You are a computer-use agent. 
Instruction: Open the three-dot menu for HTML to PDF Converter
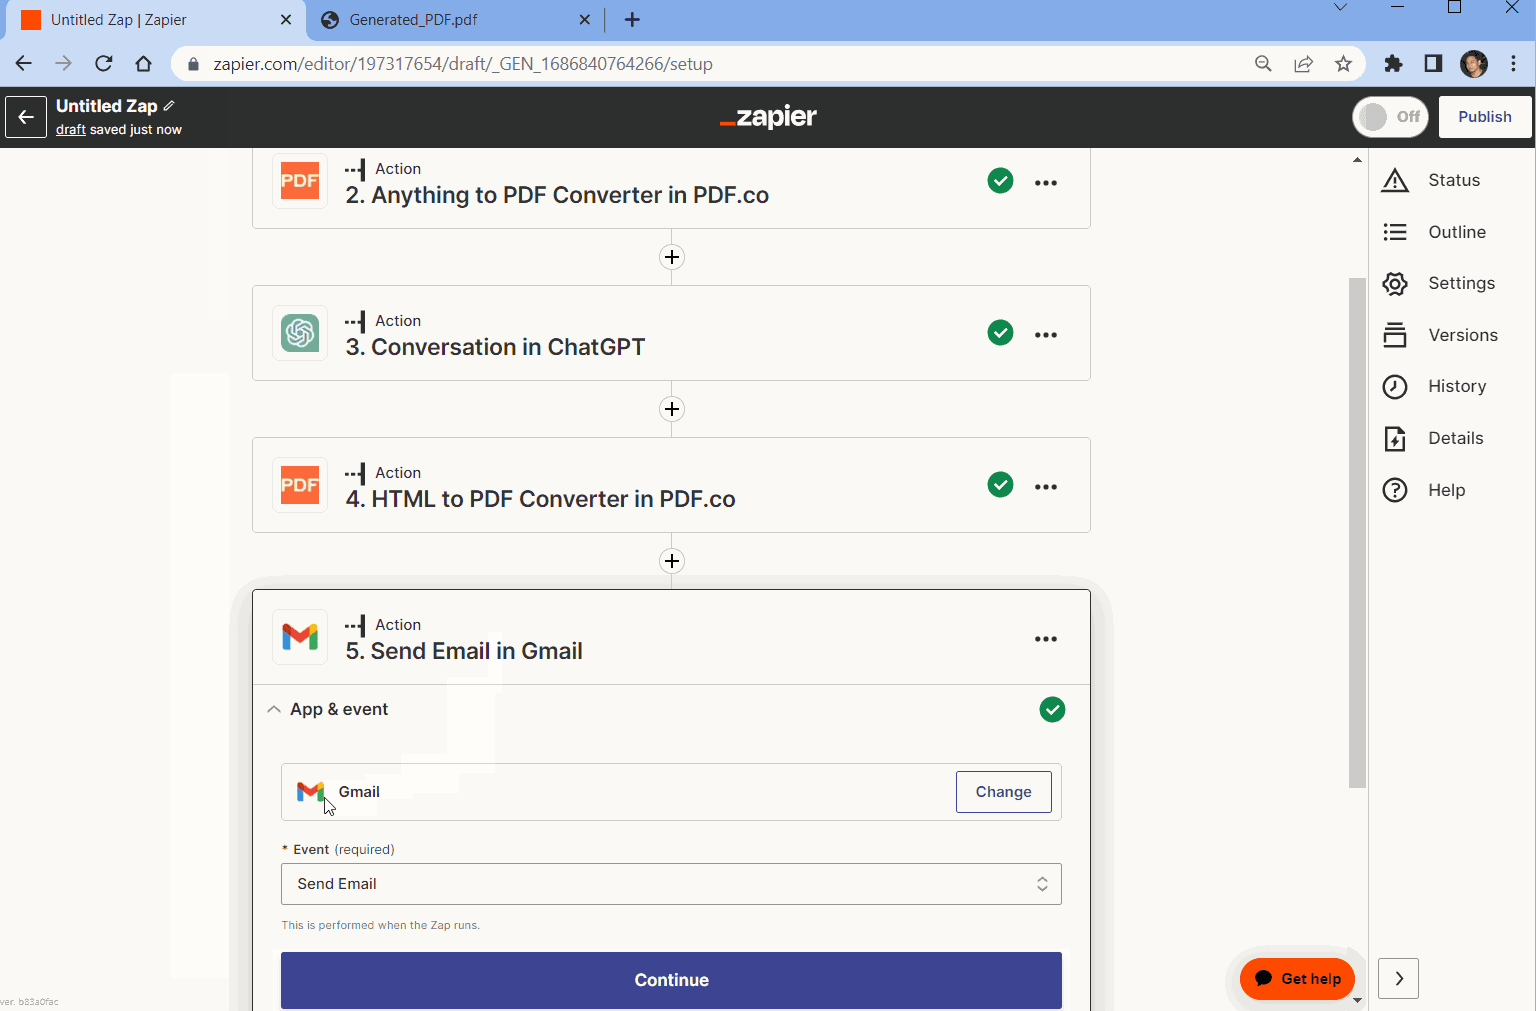point(1046,485)
